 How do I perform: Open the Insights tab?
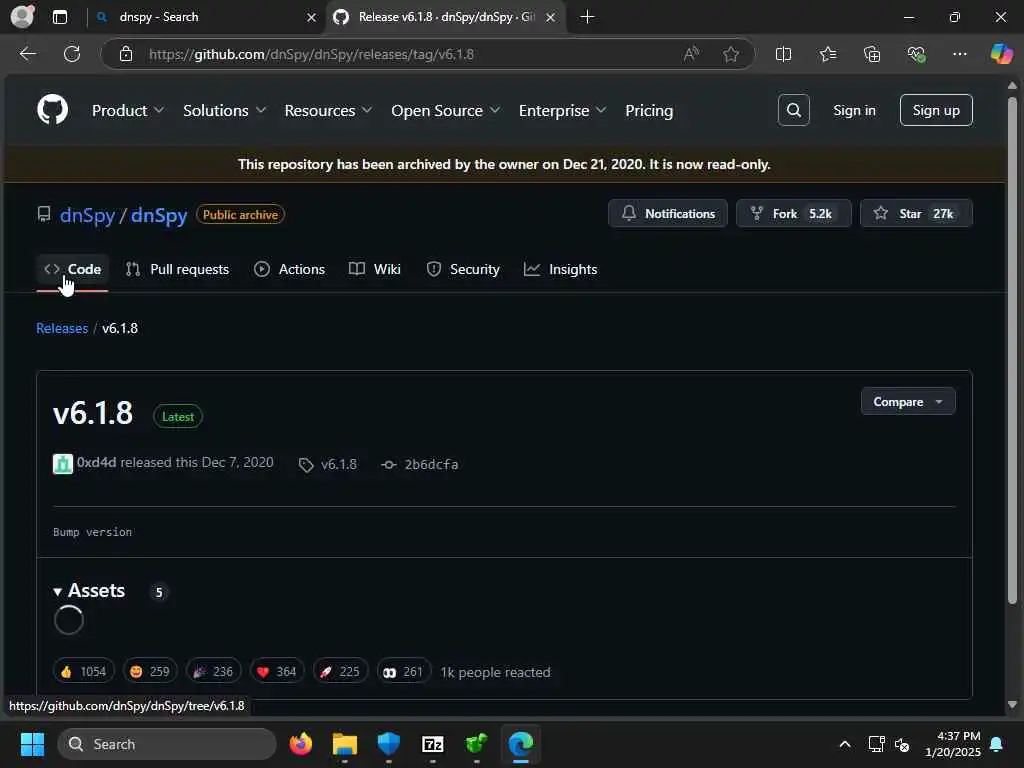coord(560,269)
